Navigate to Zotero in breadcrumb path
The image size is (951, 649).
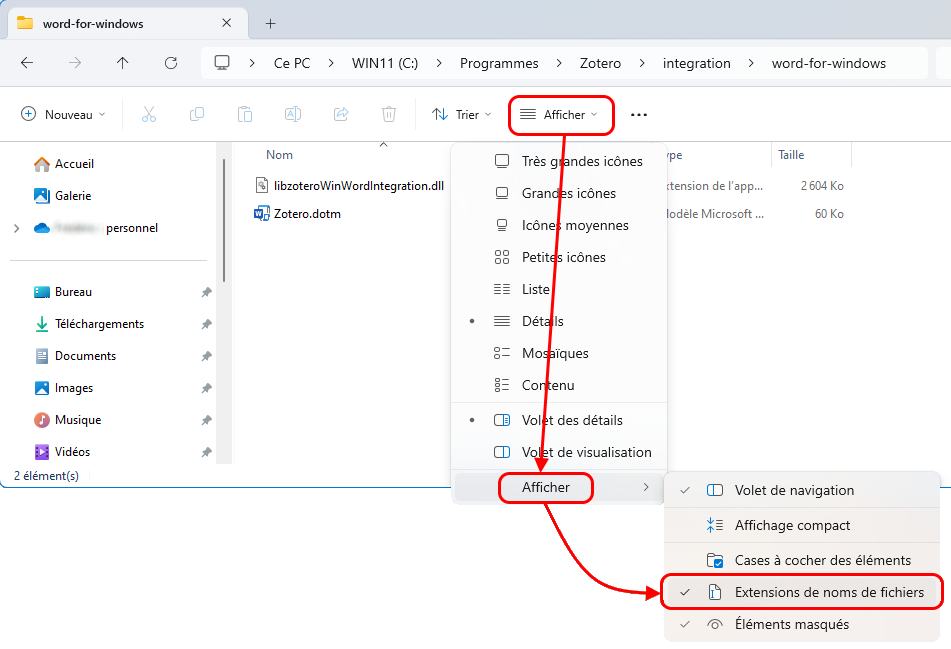[600, 63]
